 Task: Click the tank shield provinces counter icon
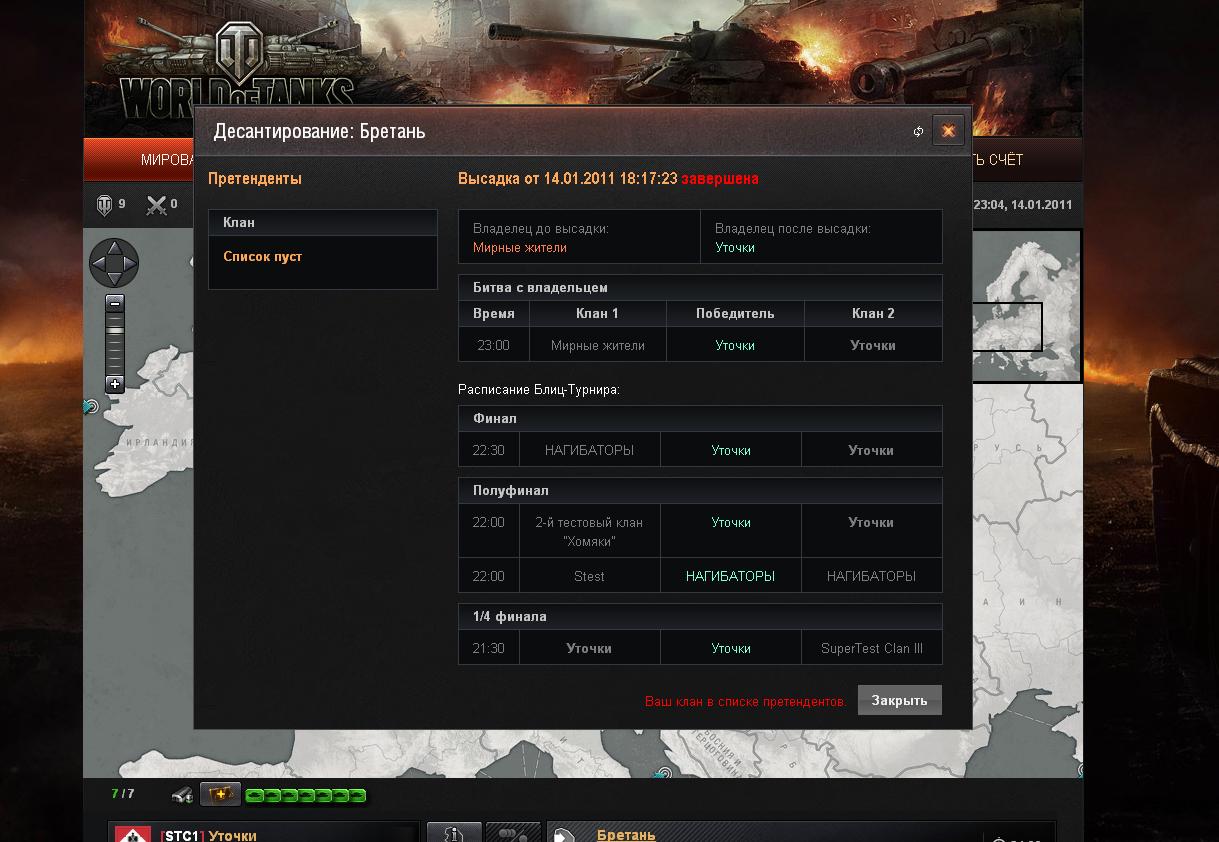(x=104, y=205)
